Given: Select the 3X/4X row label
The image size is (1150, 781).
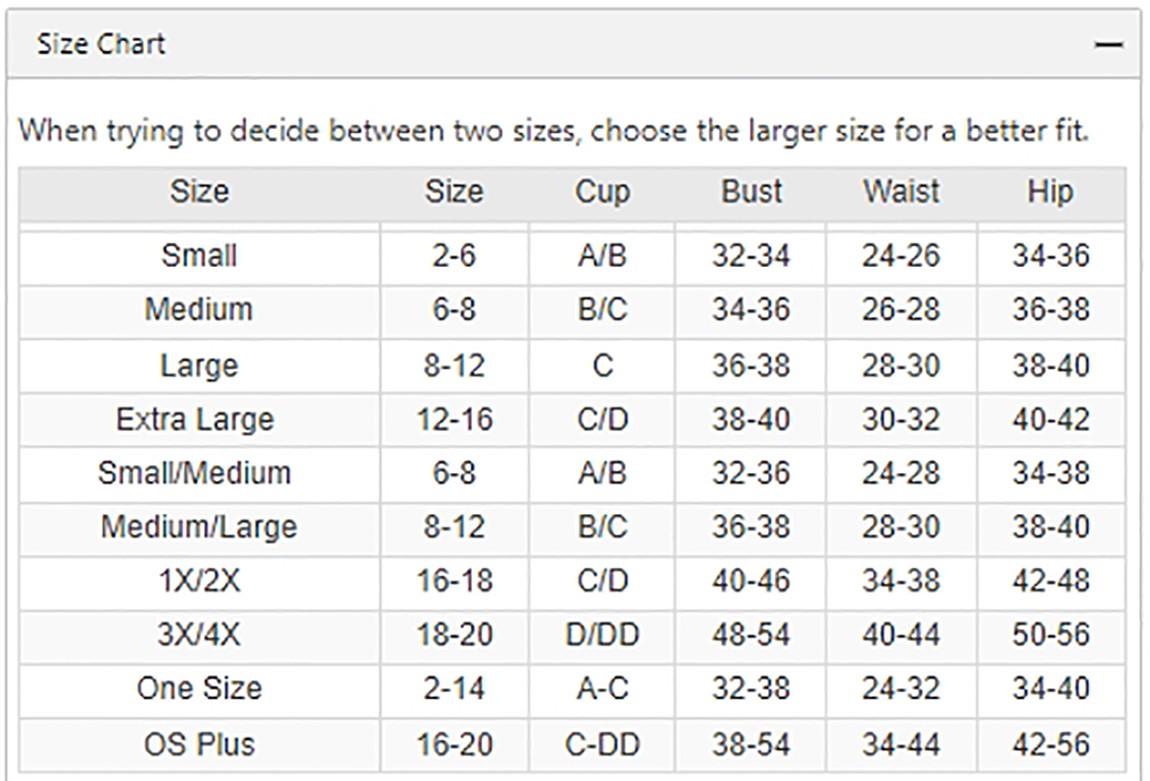Looking at the screenshot, I should [x=199, y=634].
